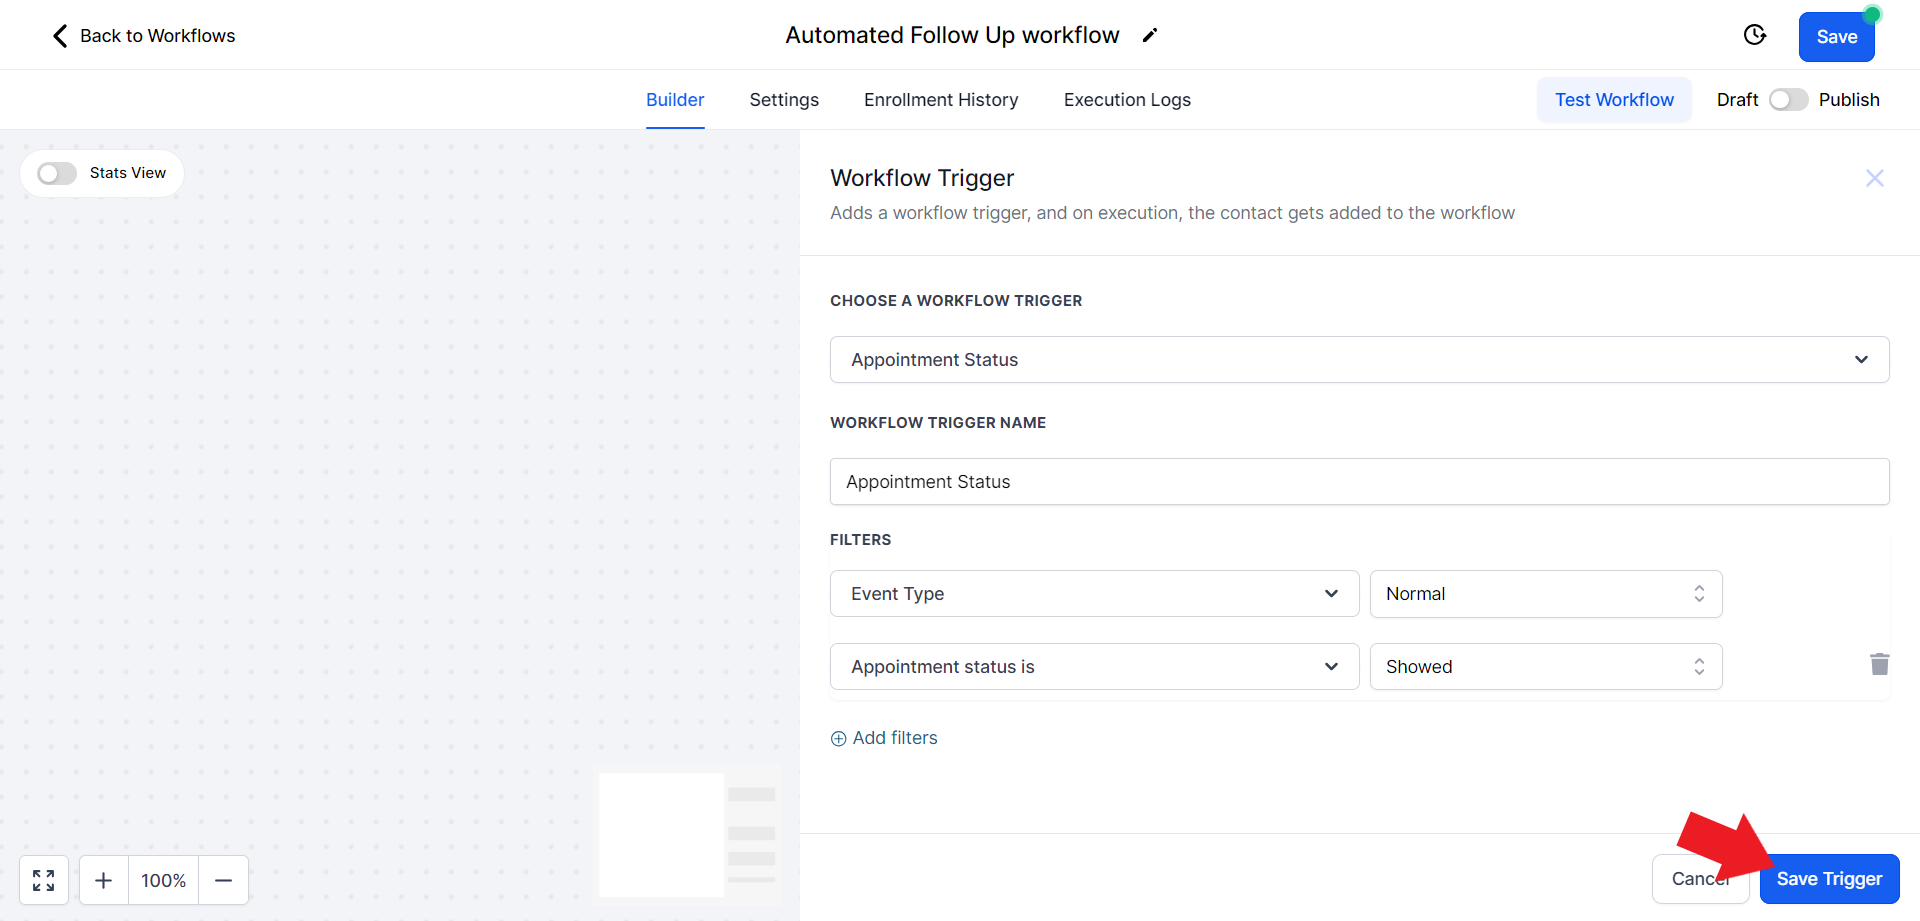The height and width of the screenshot is (921, 1920).
Task: Click Test Workflow button
Action: [x=1614, y=100]
